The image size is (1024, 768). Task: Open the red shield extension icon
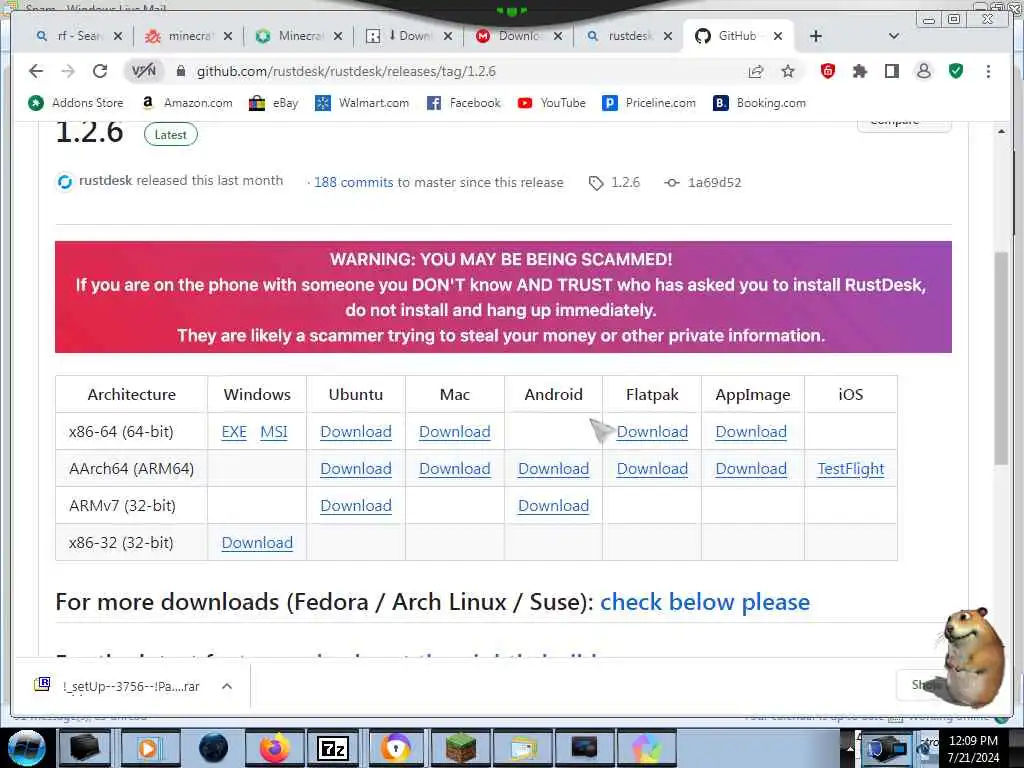click(827, 71)
